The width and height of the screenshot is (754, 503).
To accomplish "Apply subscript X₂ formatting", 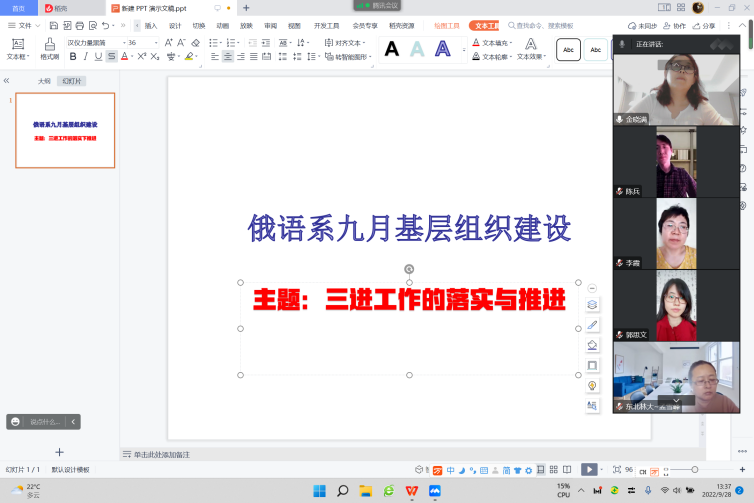I will (154, 56).
